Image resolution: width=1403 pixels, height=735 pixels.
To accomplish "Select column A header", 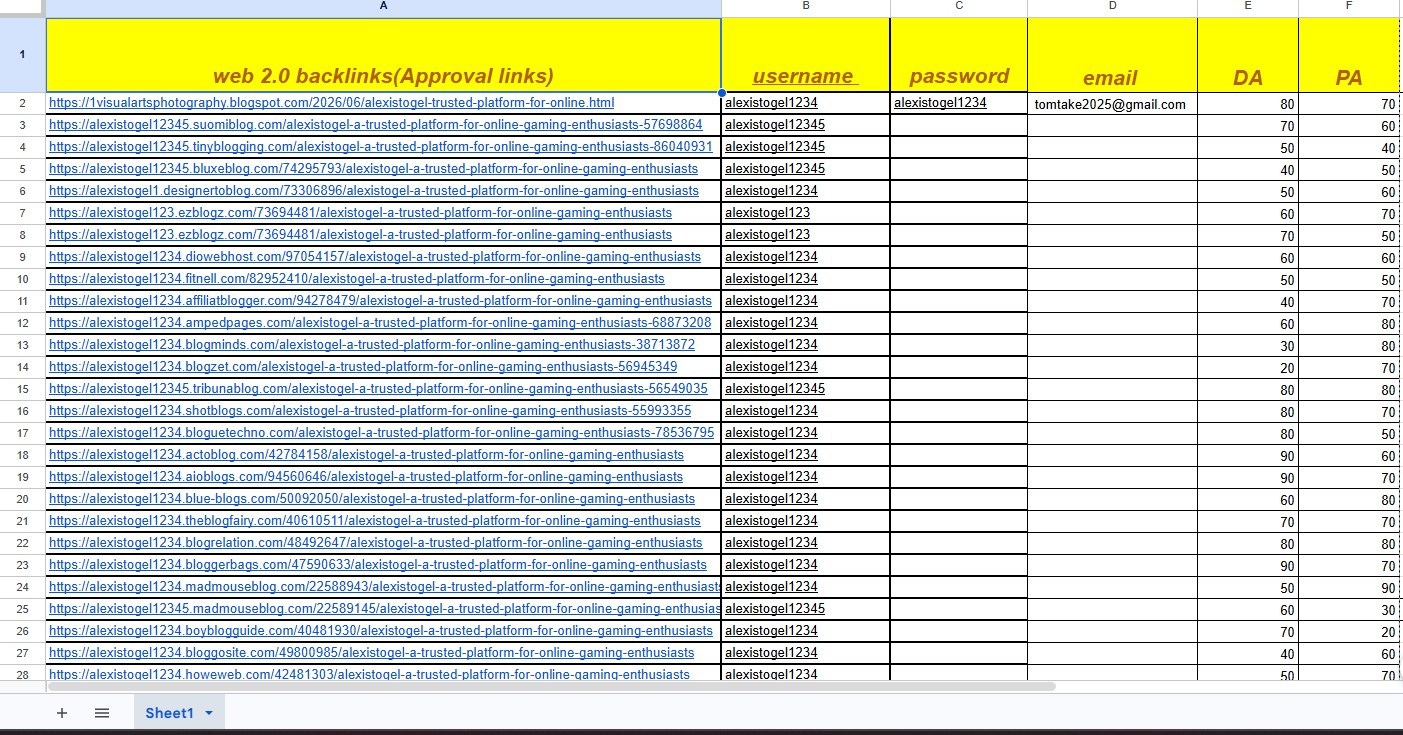I will coord(384,8).
